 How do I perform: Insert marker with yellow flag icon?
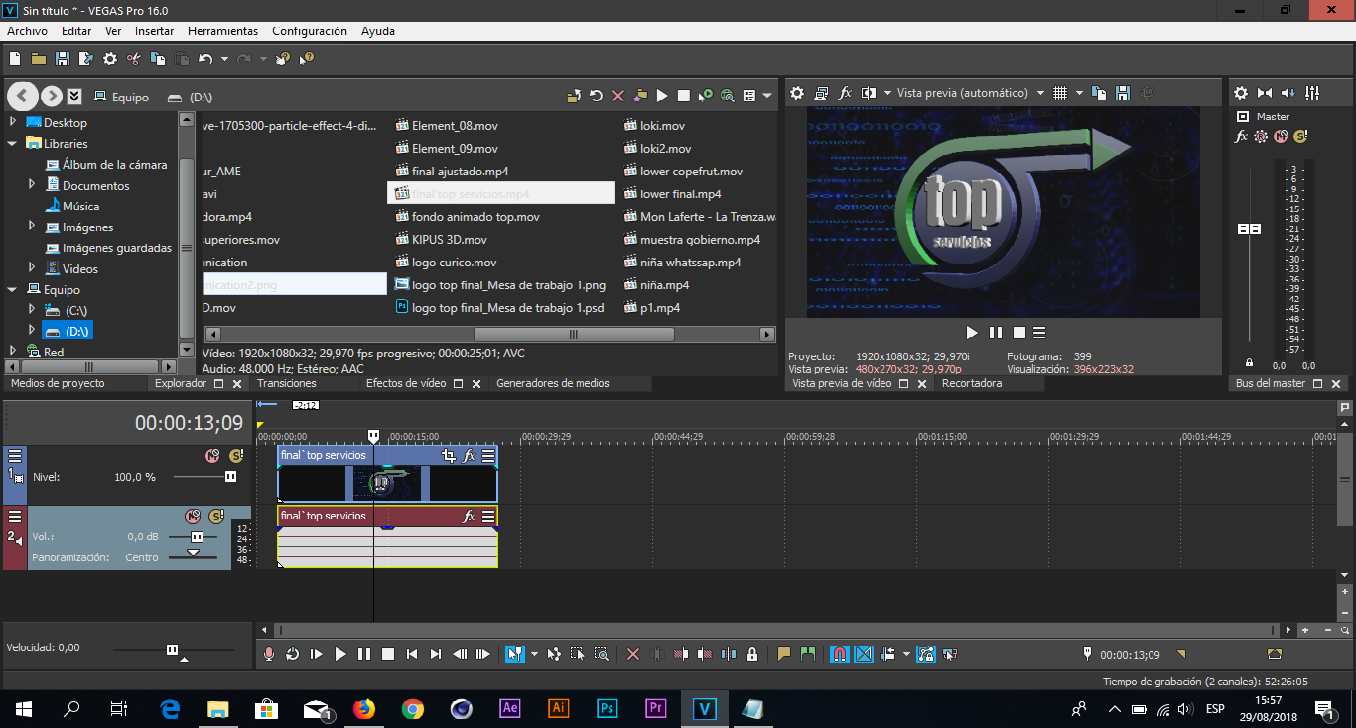tap(784, 654)
